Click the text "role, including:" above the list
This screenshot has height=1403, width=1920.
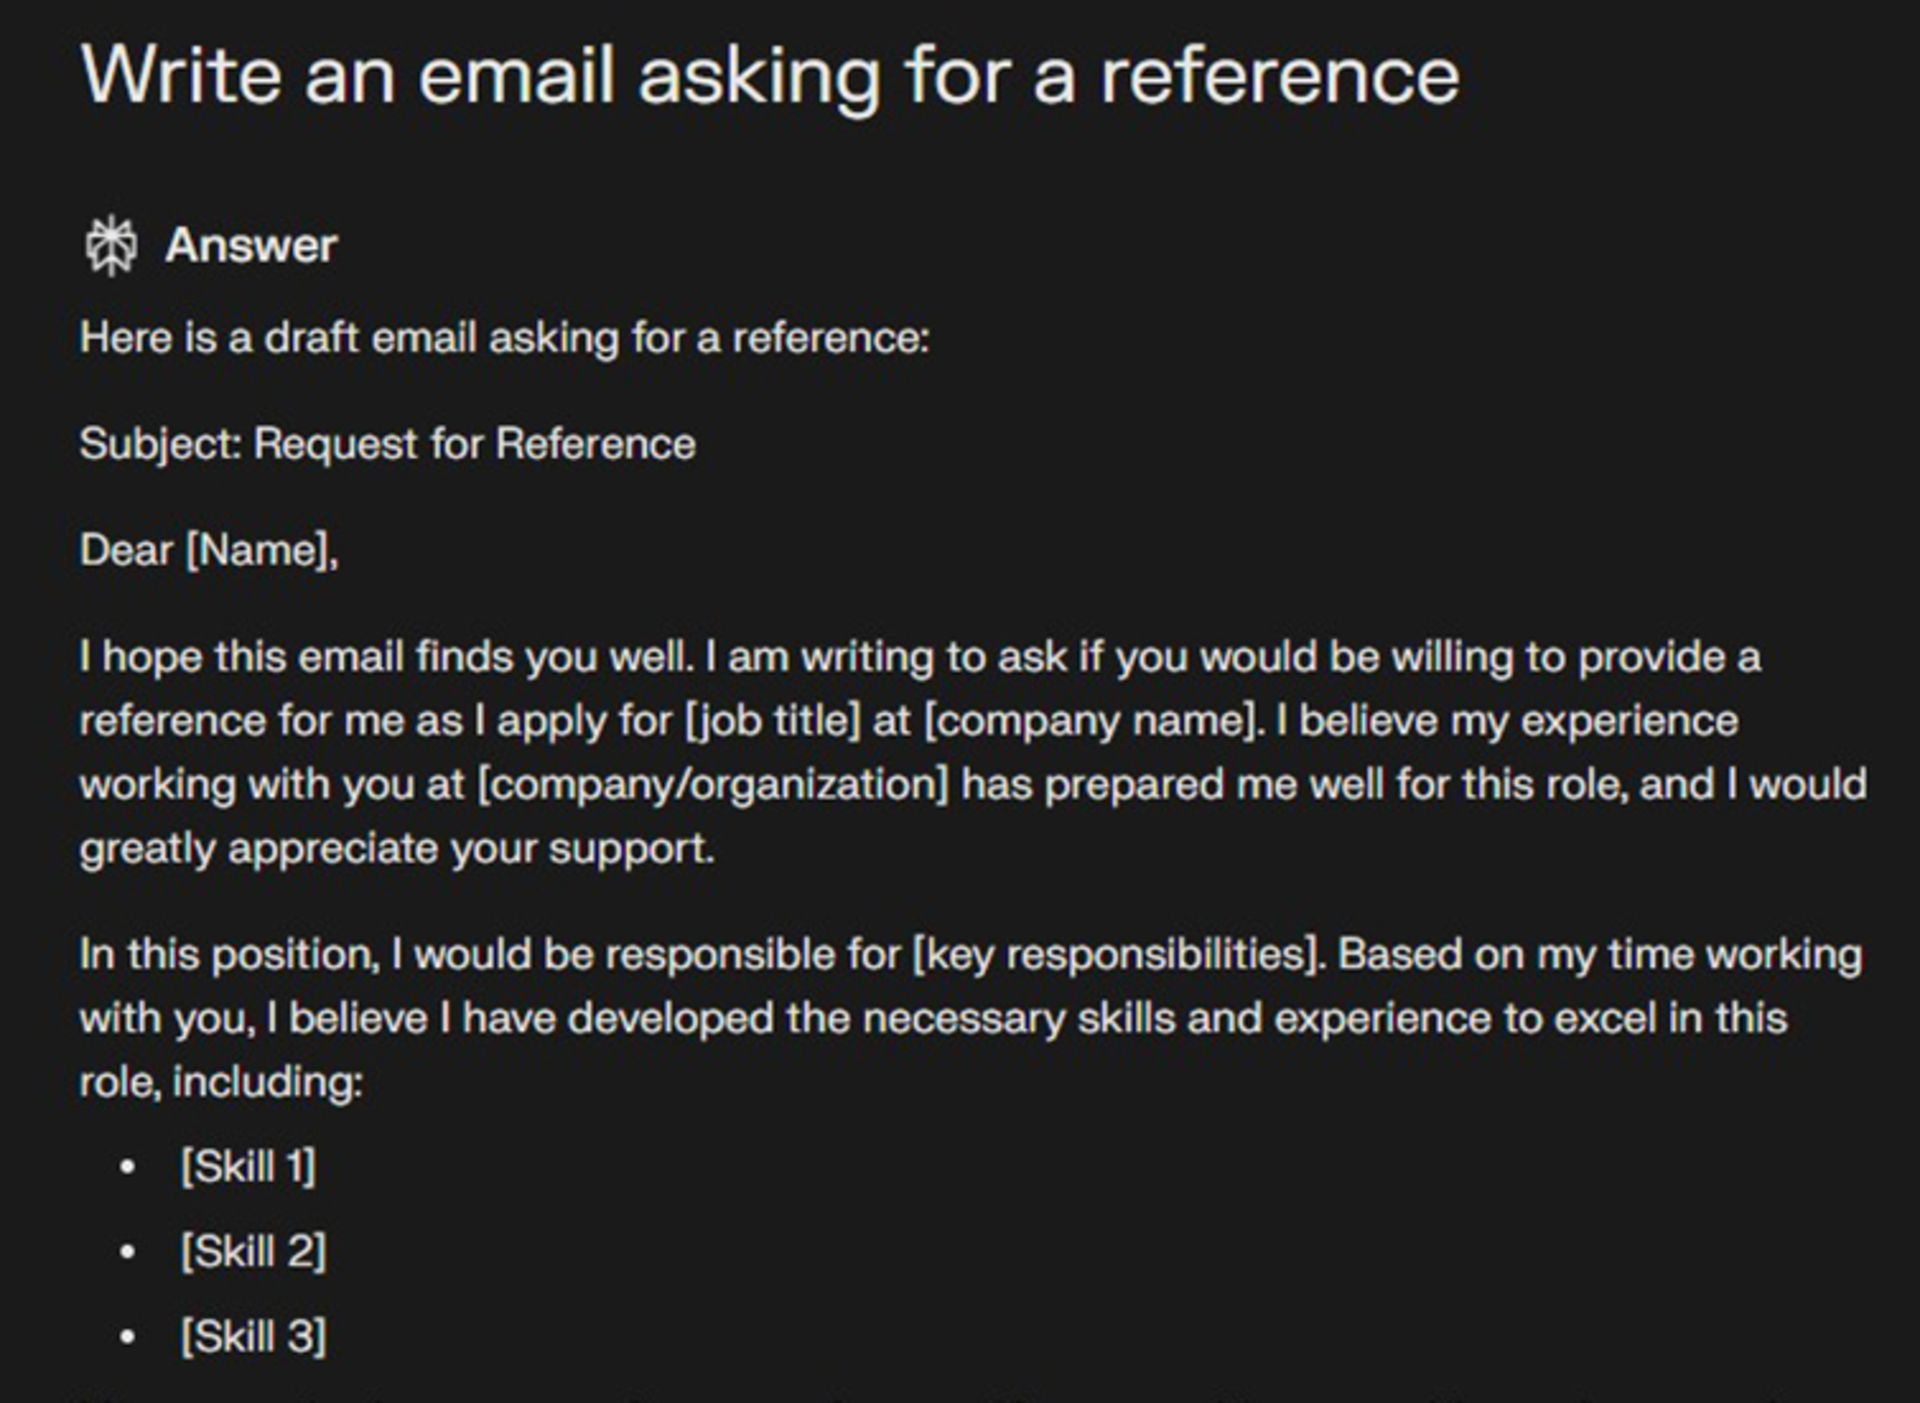(221, 1082)
